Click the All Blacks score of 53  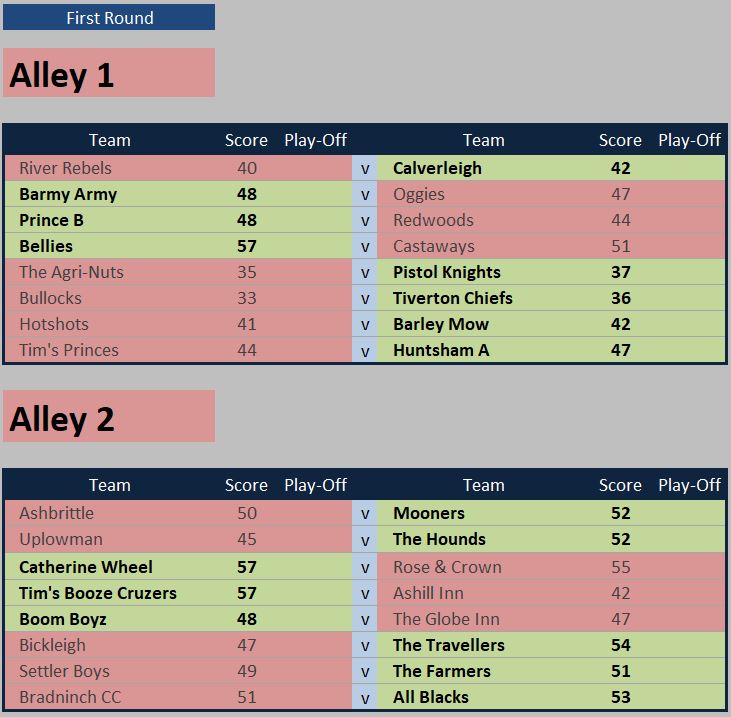point(620,697)
